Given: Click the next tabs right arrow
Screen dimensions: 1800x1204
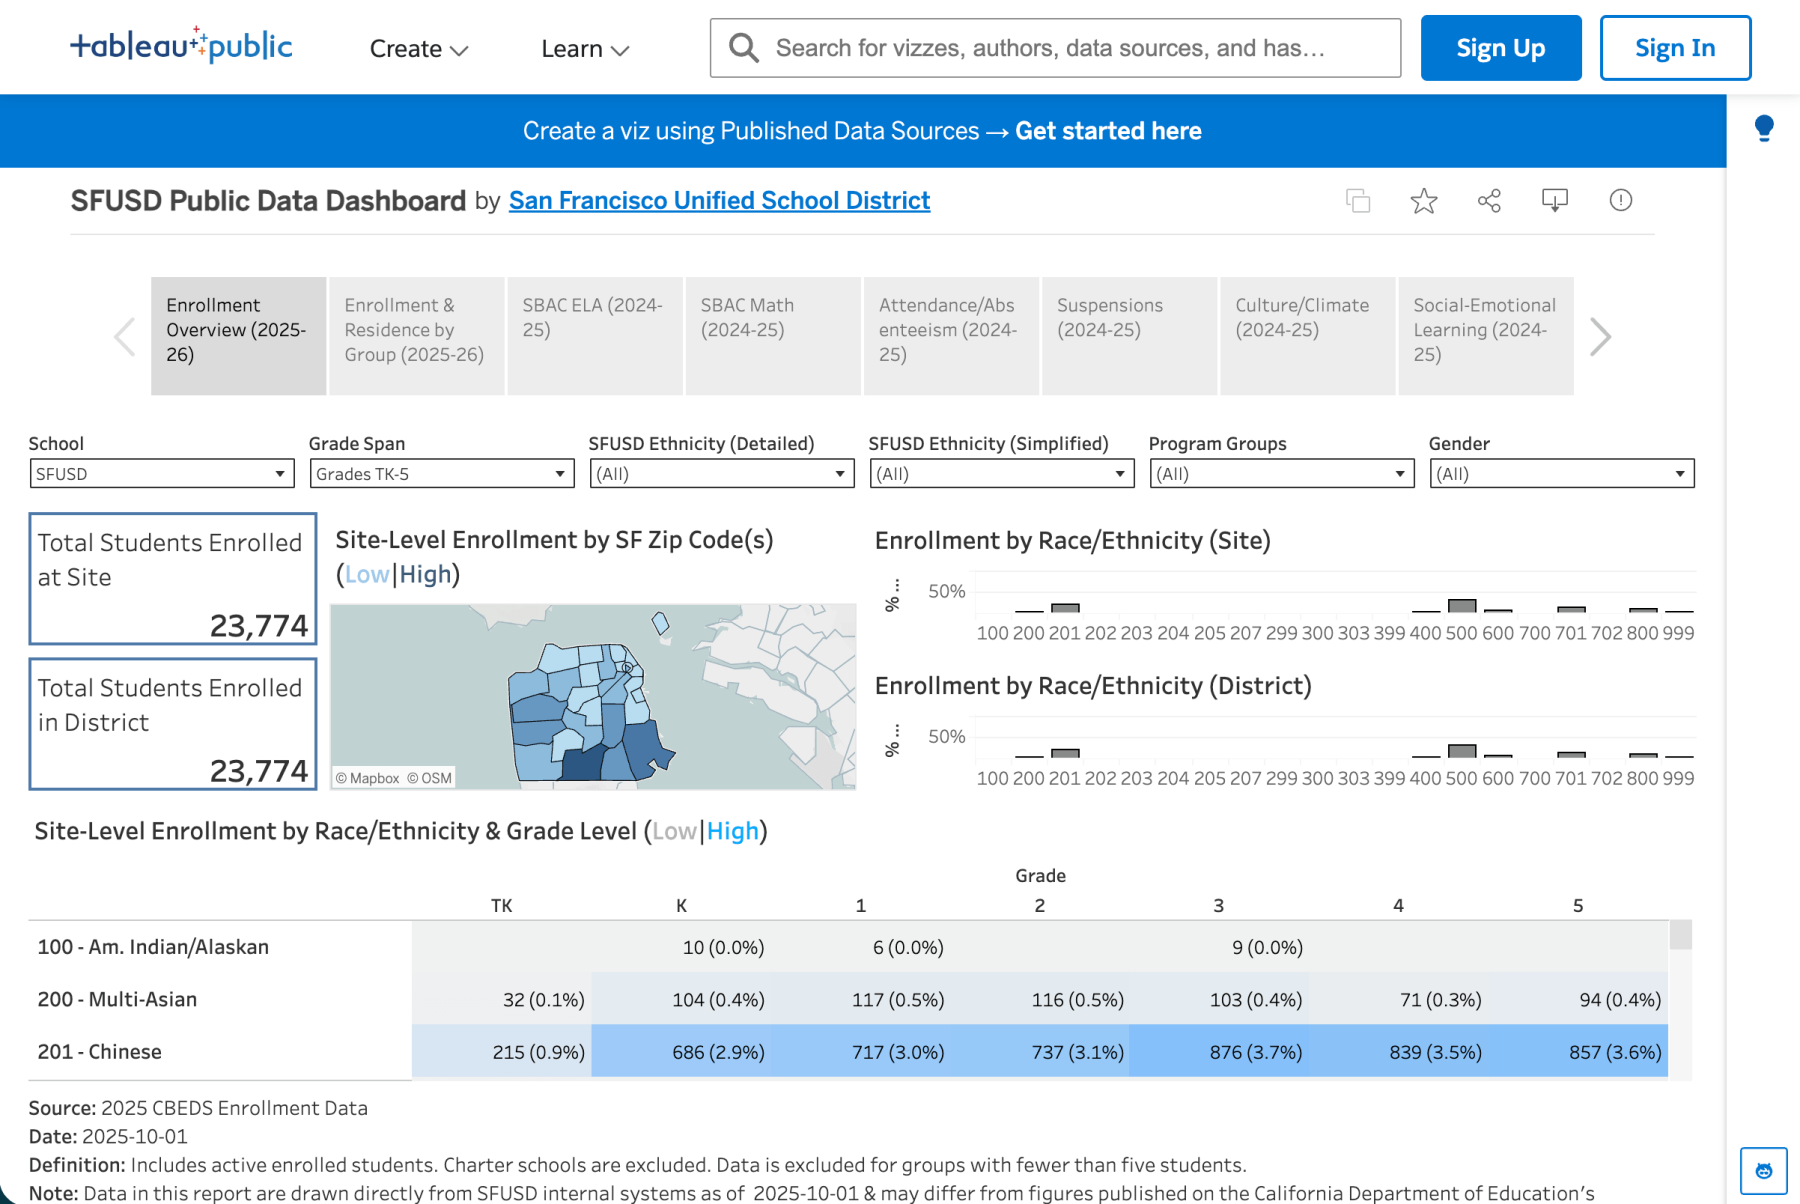Looking at the screenshot, I should tap(1600, 337).
